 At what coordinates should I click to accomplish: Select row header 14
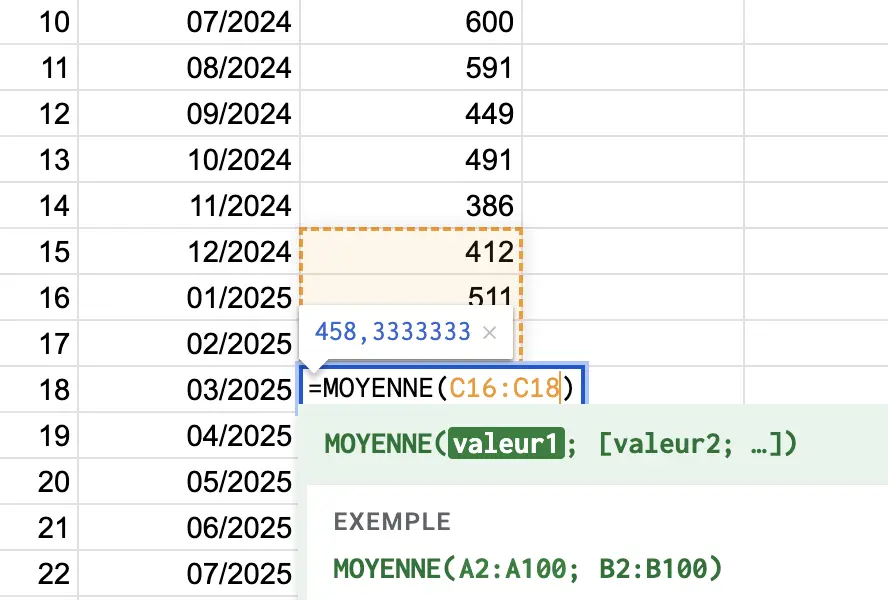pyautogui.click(x=39, y=205)
